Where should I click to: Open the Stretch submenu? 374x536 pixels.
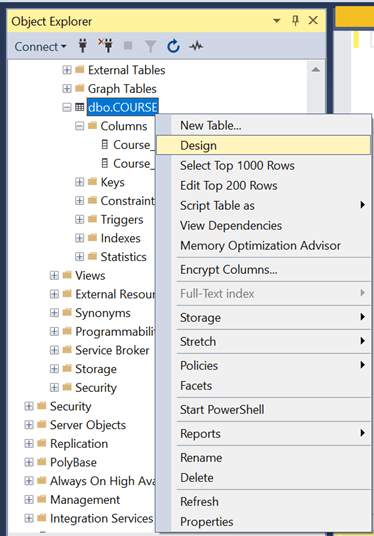click(264, 341)
